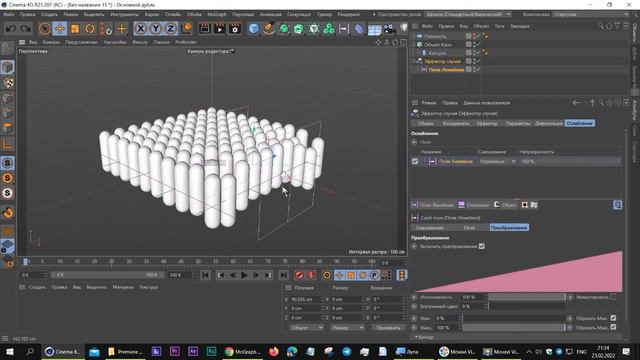Open highlighted Falloff tab
Screen dimensions: 640x360
tap(580, 123)
